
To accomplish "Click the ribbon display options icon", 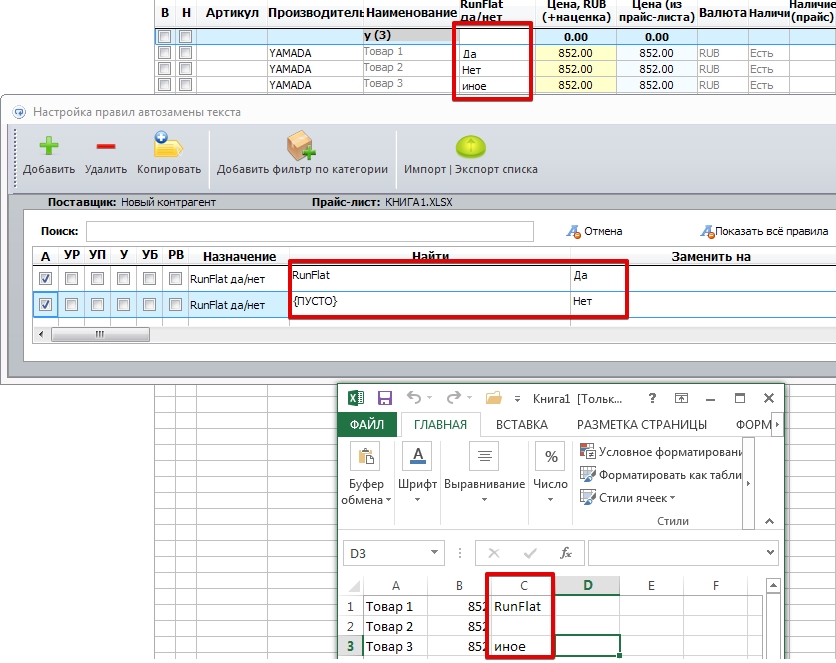I will coord(681,398).
